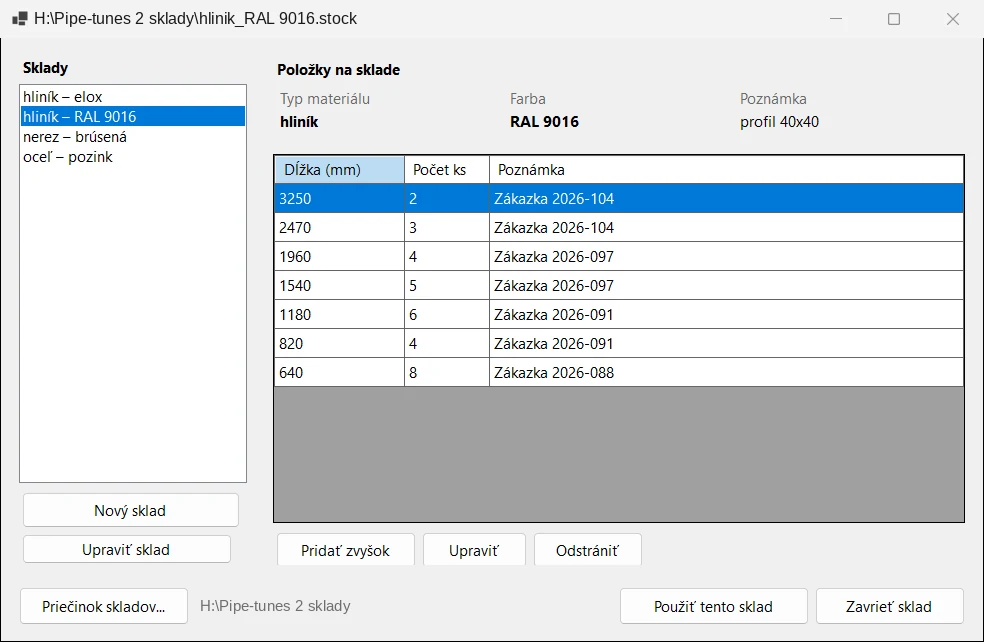Add a remnant with 'Pridať zvyšok'
The height and width of the screenshot is (642, 984).
pyautogui.click(x=346, y=550)
